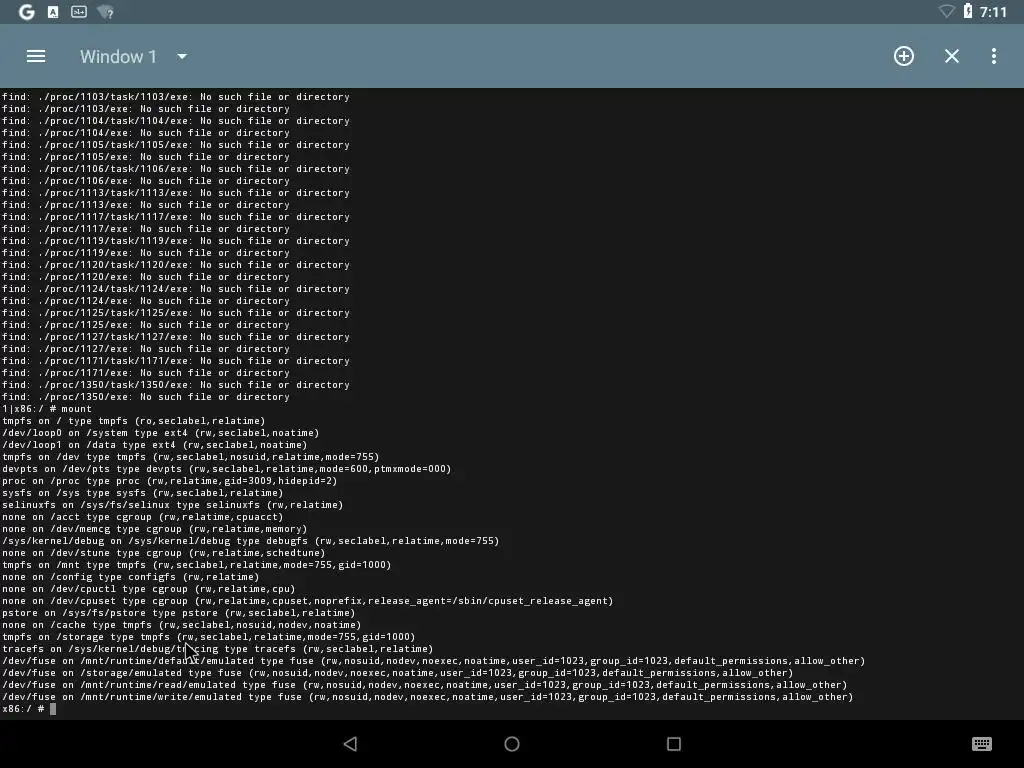Click 'none on /config type configfs' line
The width and height of the screenshot is (1024, 768).
(x=131, y=577)
